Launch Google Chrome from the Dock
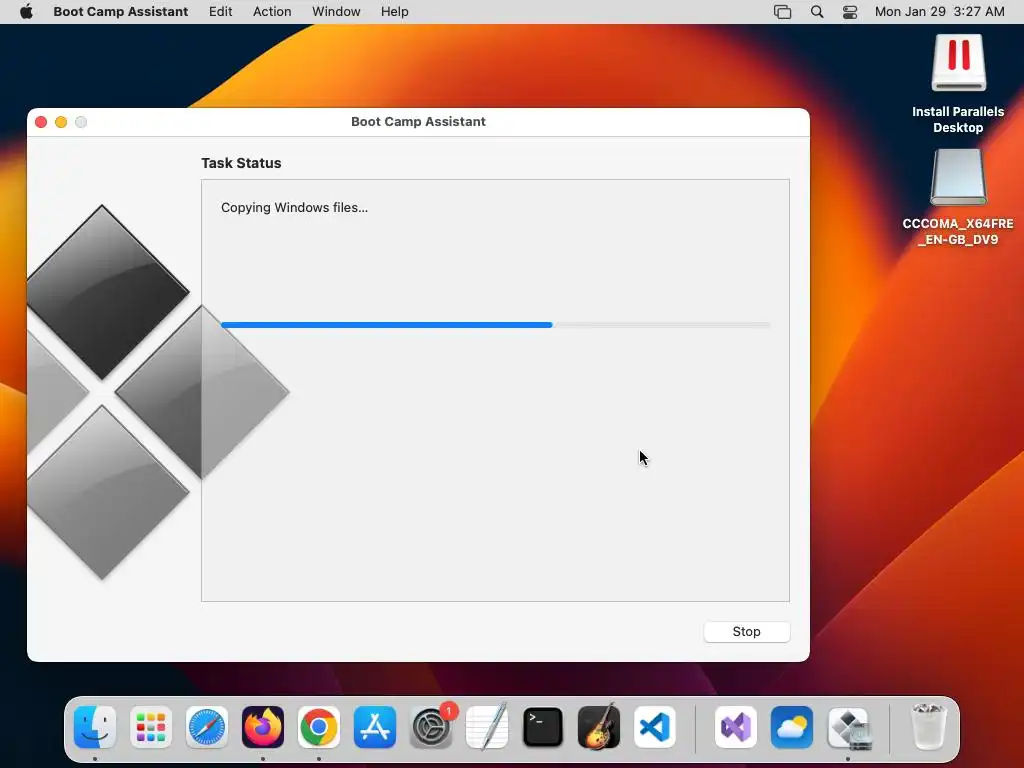 coord(319,727)
